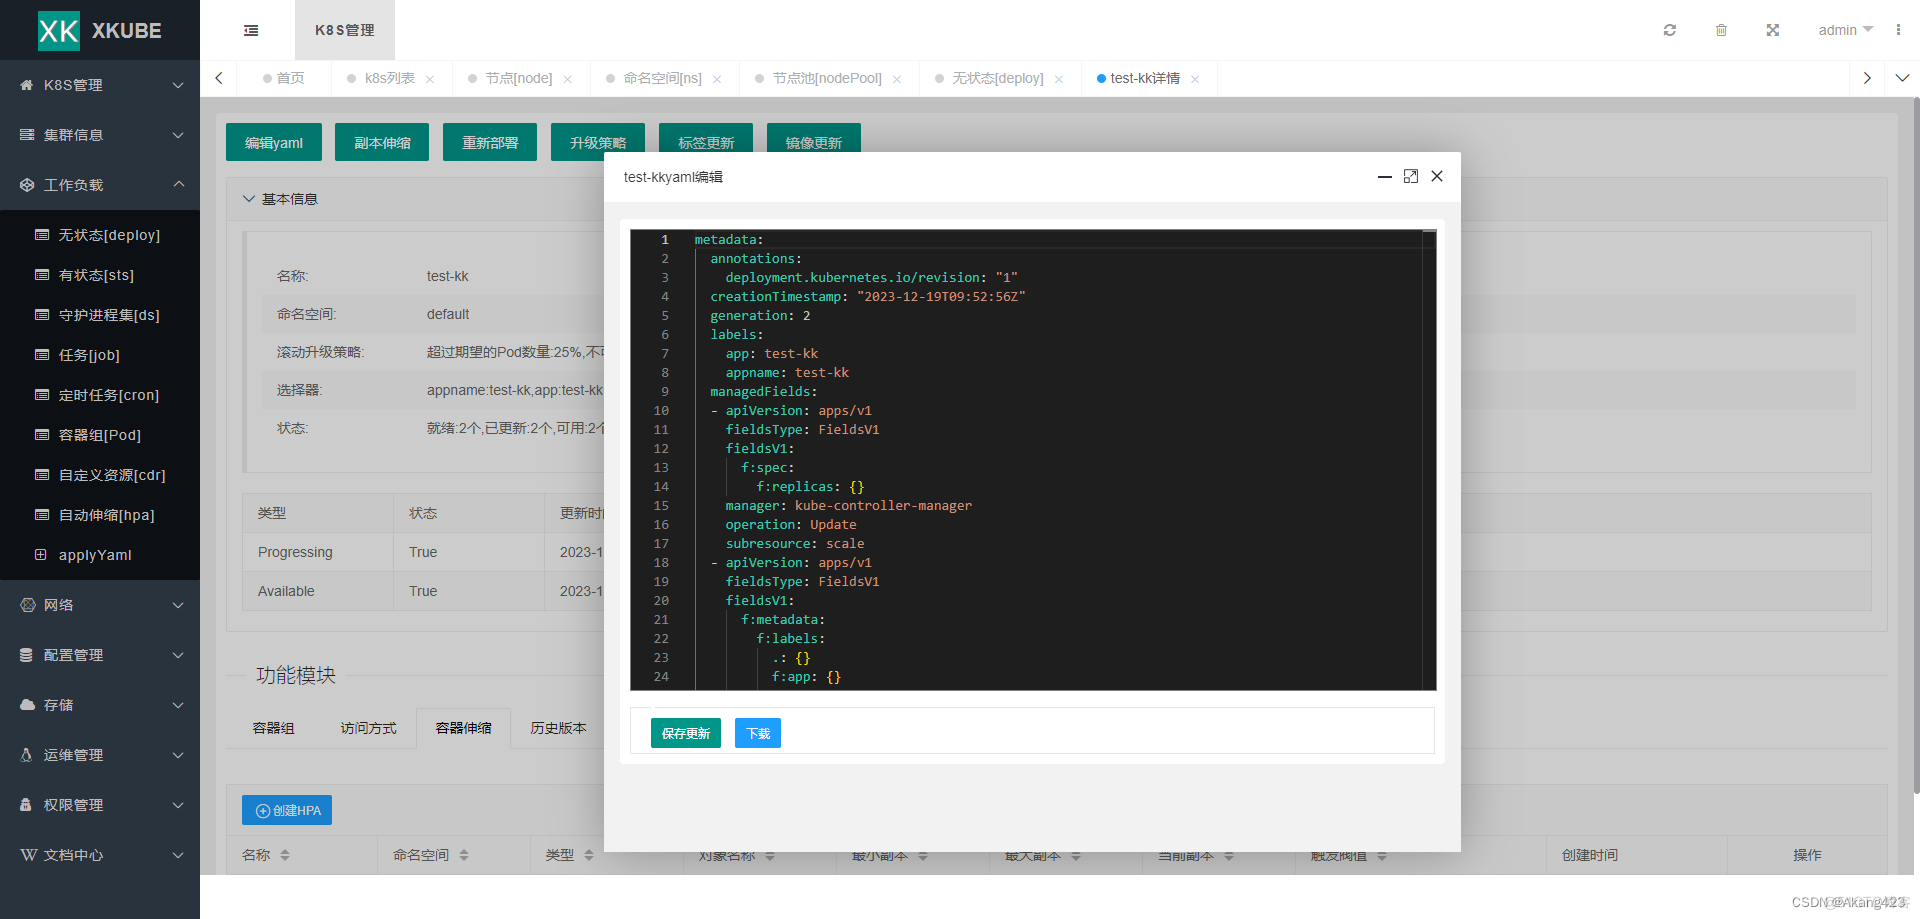Open 容器组[Pod] in the sidebar
The image size is (1920, 919).
[x=100, y=435]
